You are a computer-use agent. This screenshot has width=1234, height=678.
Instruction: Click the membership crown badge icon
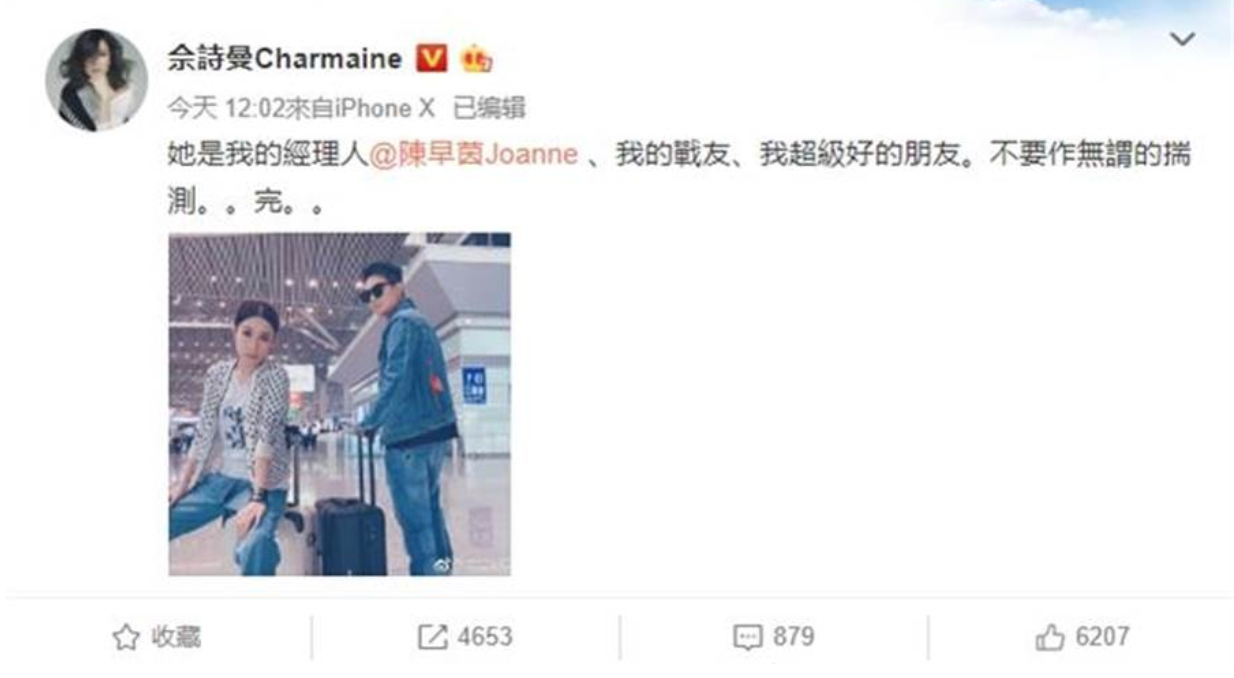click(476, 61)
